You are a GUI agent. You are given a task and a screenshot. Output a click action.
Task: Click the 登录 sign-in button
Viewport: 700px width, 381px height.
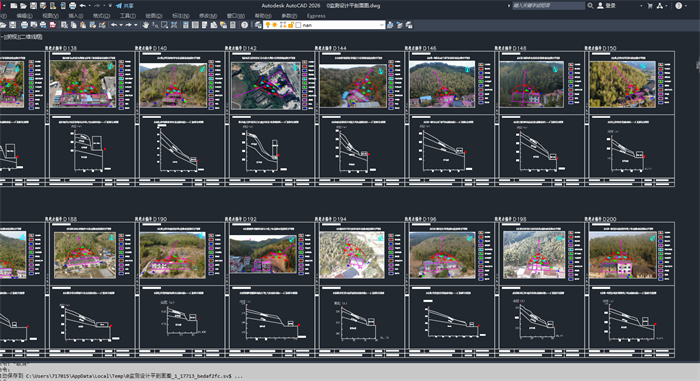click(607, 5)
